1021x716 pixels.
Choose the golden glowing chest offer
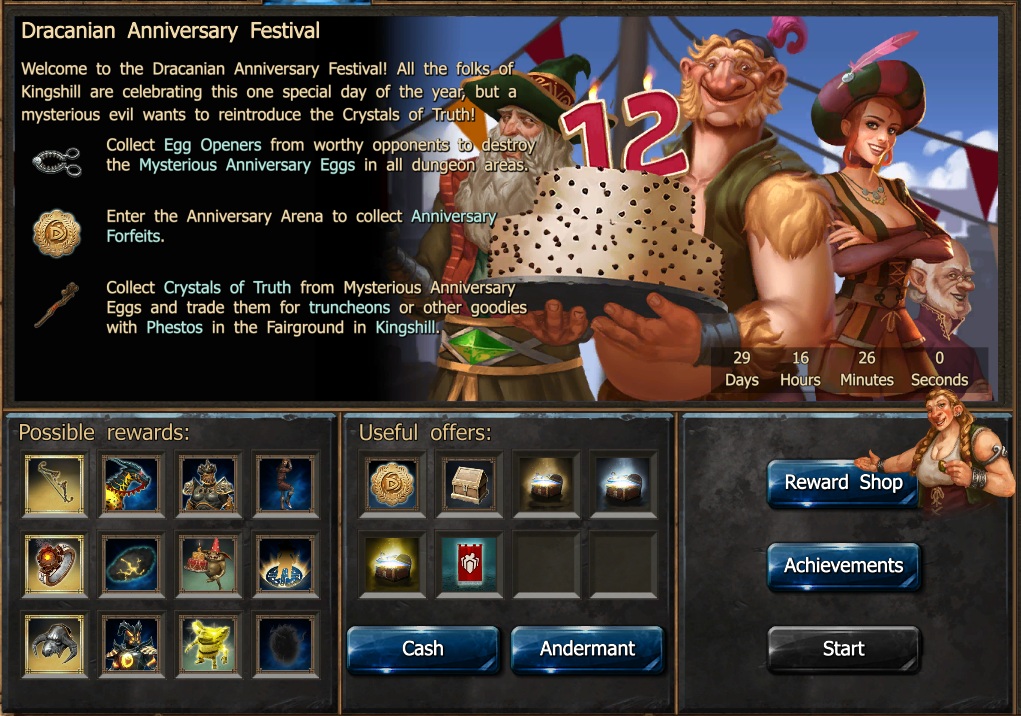[392, 564]
